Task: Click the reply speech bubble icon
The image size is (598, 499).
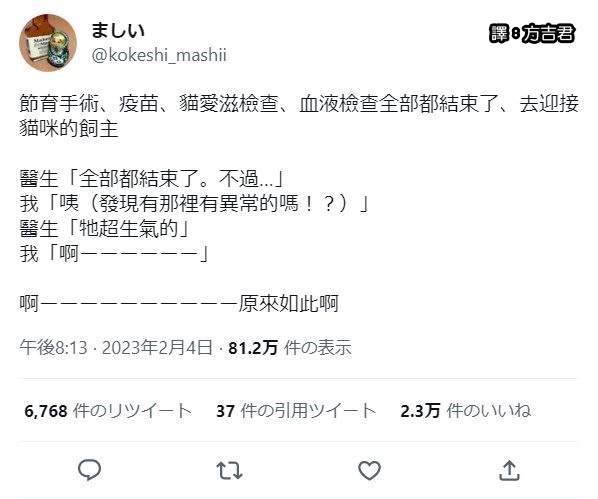Action: [x=90, y=470]
